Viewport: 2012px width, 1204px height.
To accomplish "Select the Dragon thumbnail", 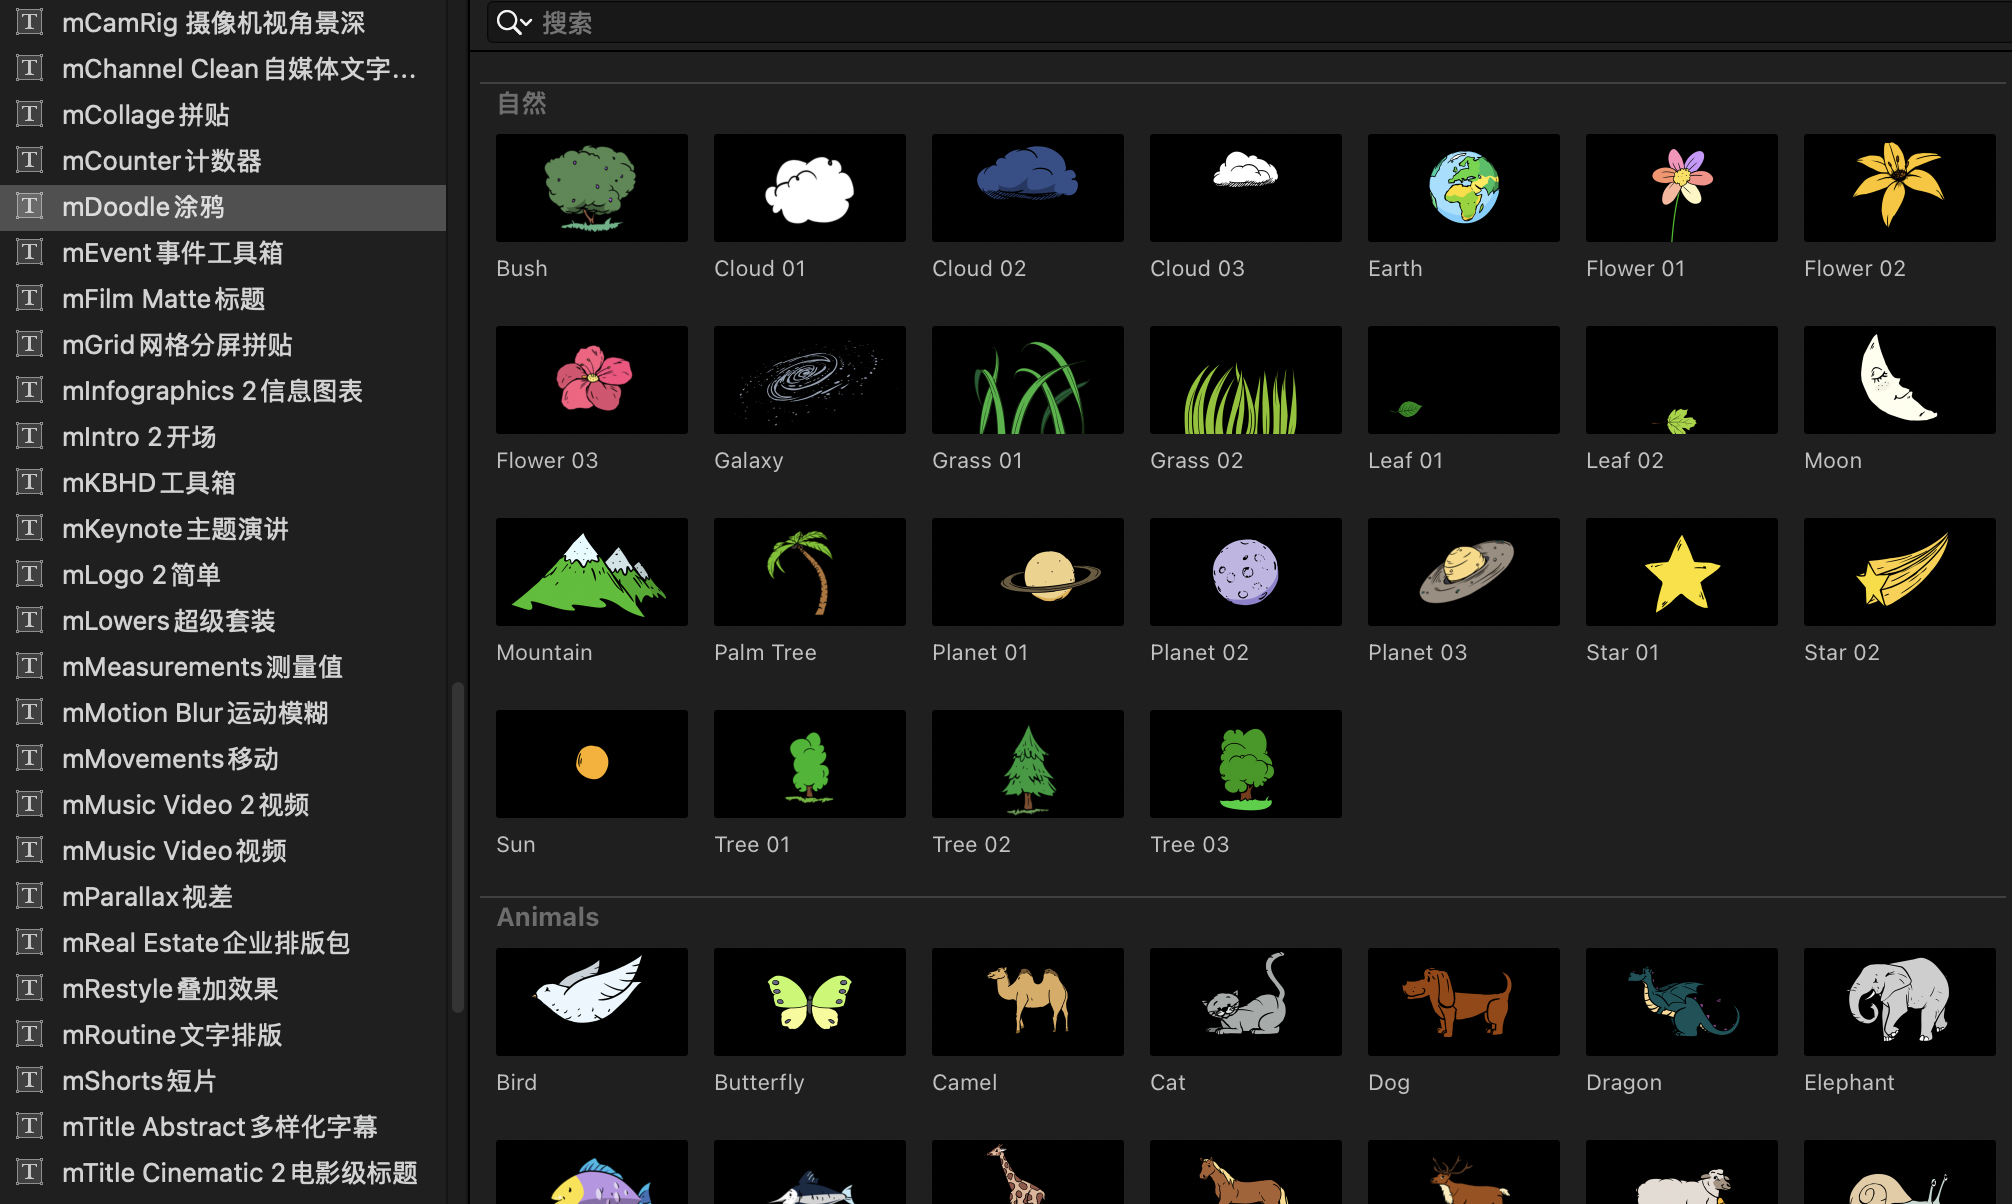I will (x=1682, y=1002).
